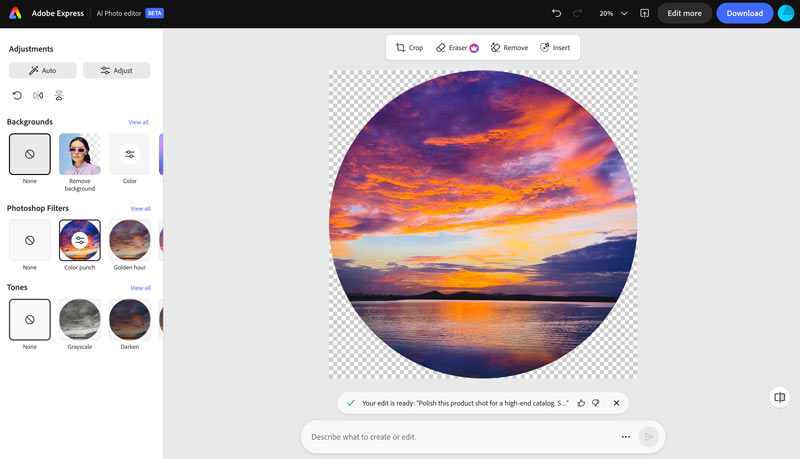Open the user profile avatar

point(786,13)
